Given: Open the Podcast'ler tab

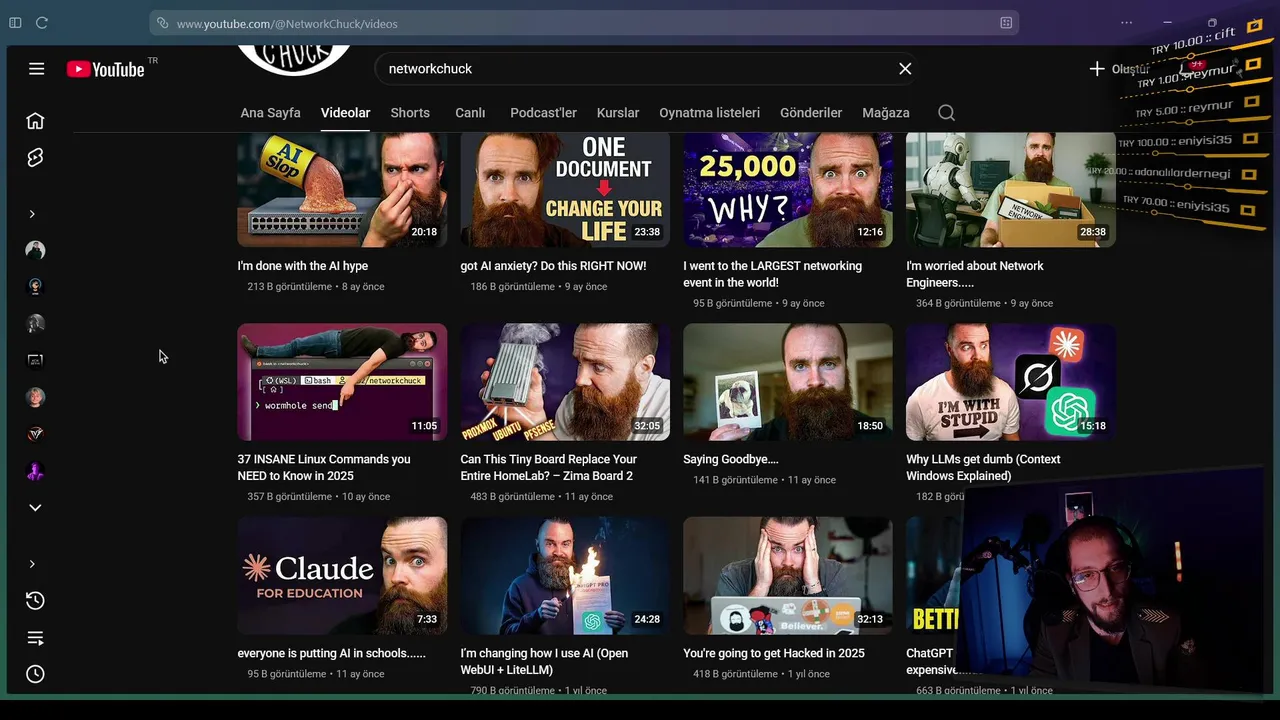Looking at the screenshot, I should 543,113.
